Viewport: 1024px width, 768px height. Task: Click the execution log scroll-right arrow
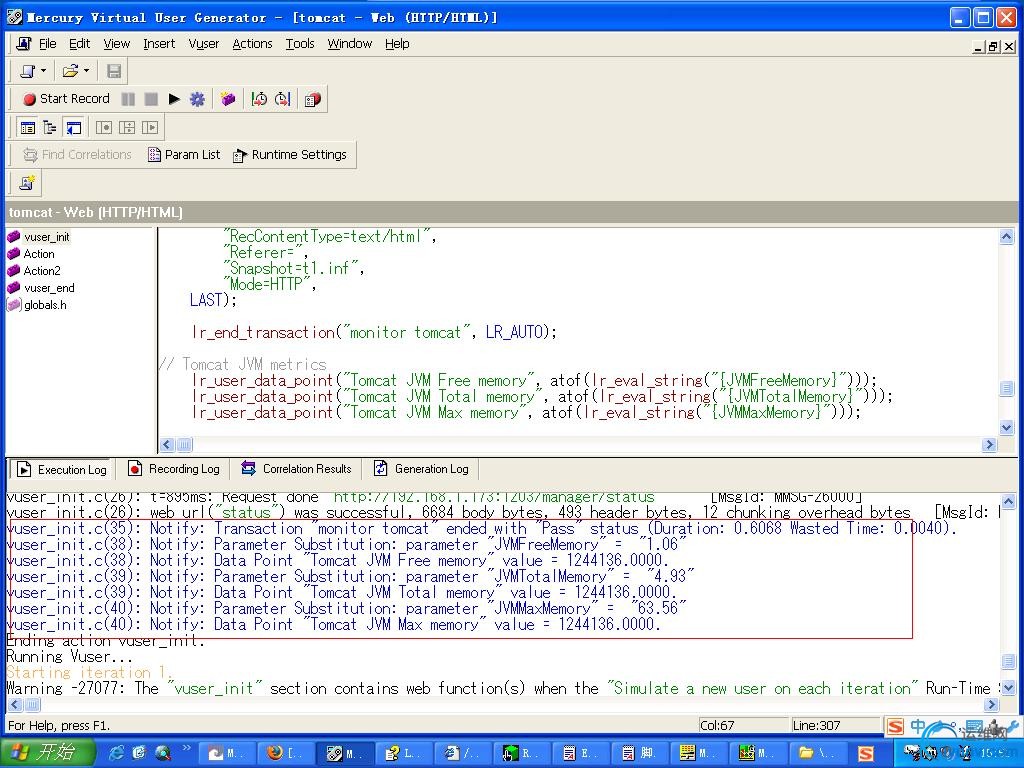click(x=991, y=705)
